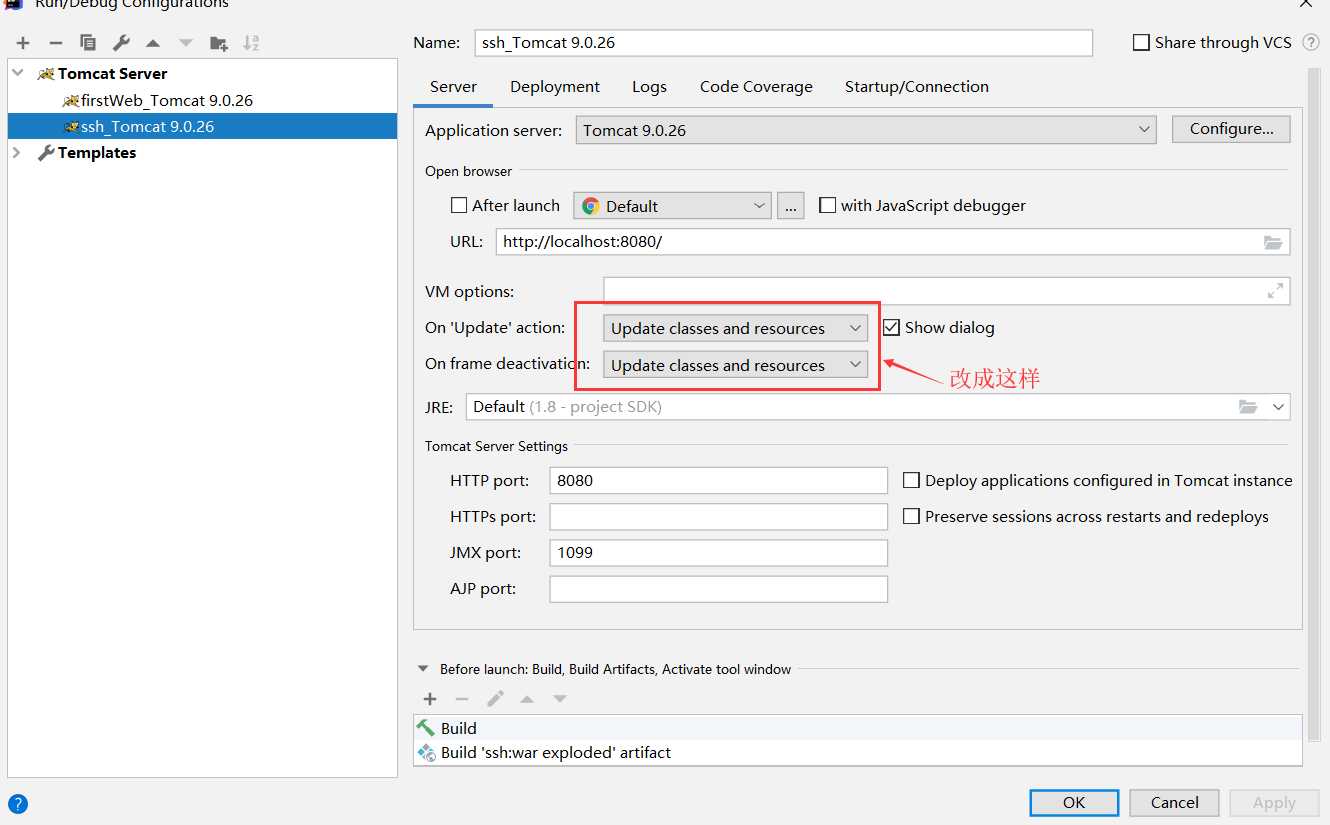Click the Apply button
This screenshot has width=1330, height=825.
click(x=1274, y=802)
